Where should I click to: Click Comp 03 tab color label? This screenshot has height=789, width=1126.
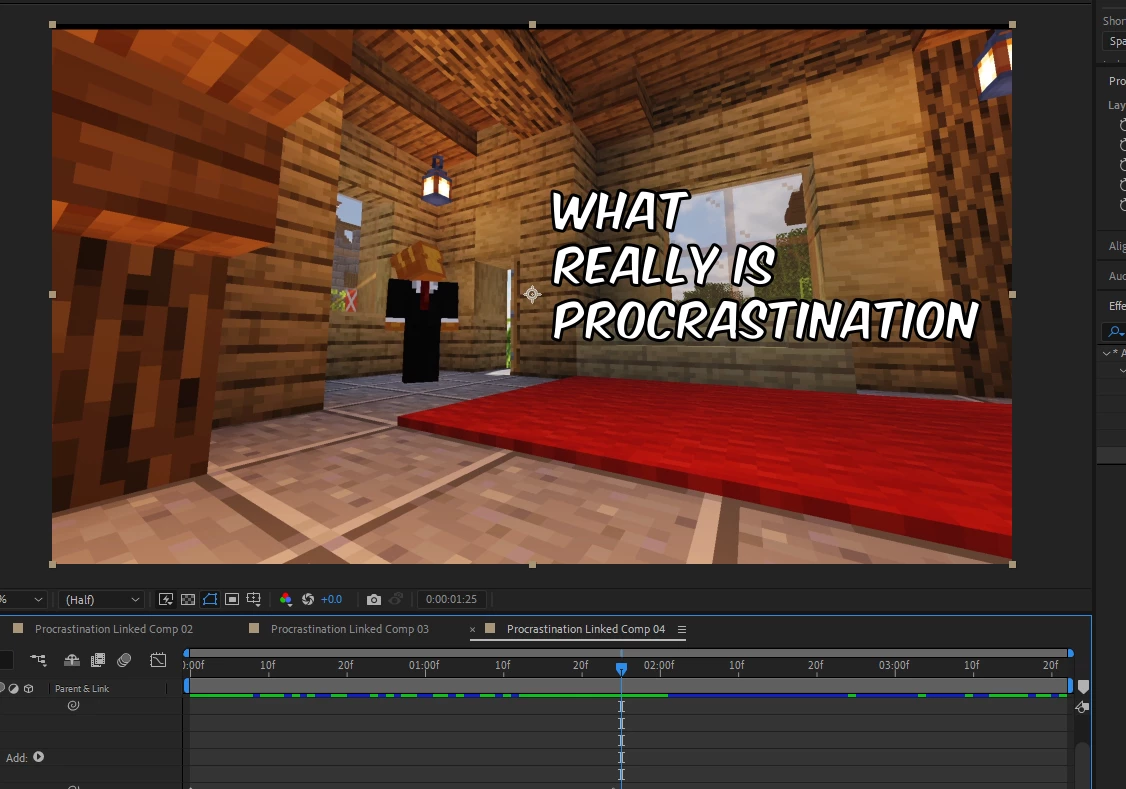coord(253,628)
